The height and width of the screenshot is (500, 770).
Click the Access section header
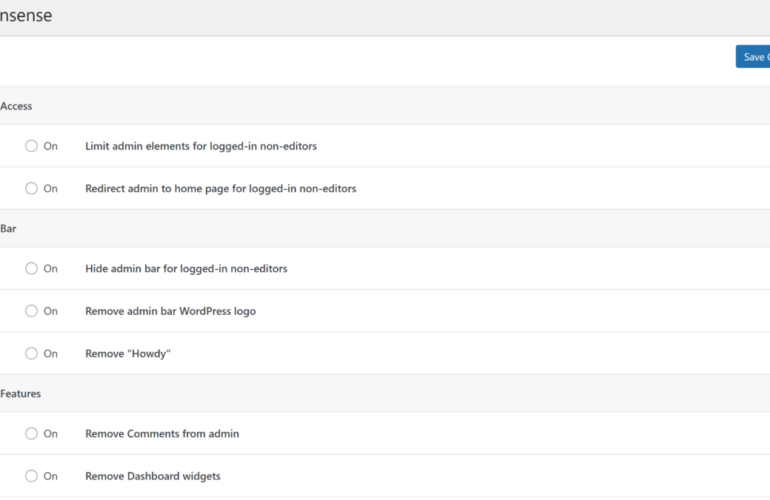pos(16,105)
